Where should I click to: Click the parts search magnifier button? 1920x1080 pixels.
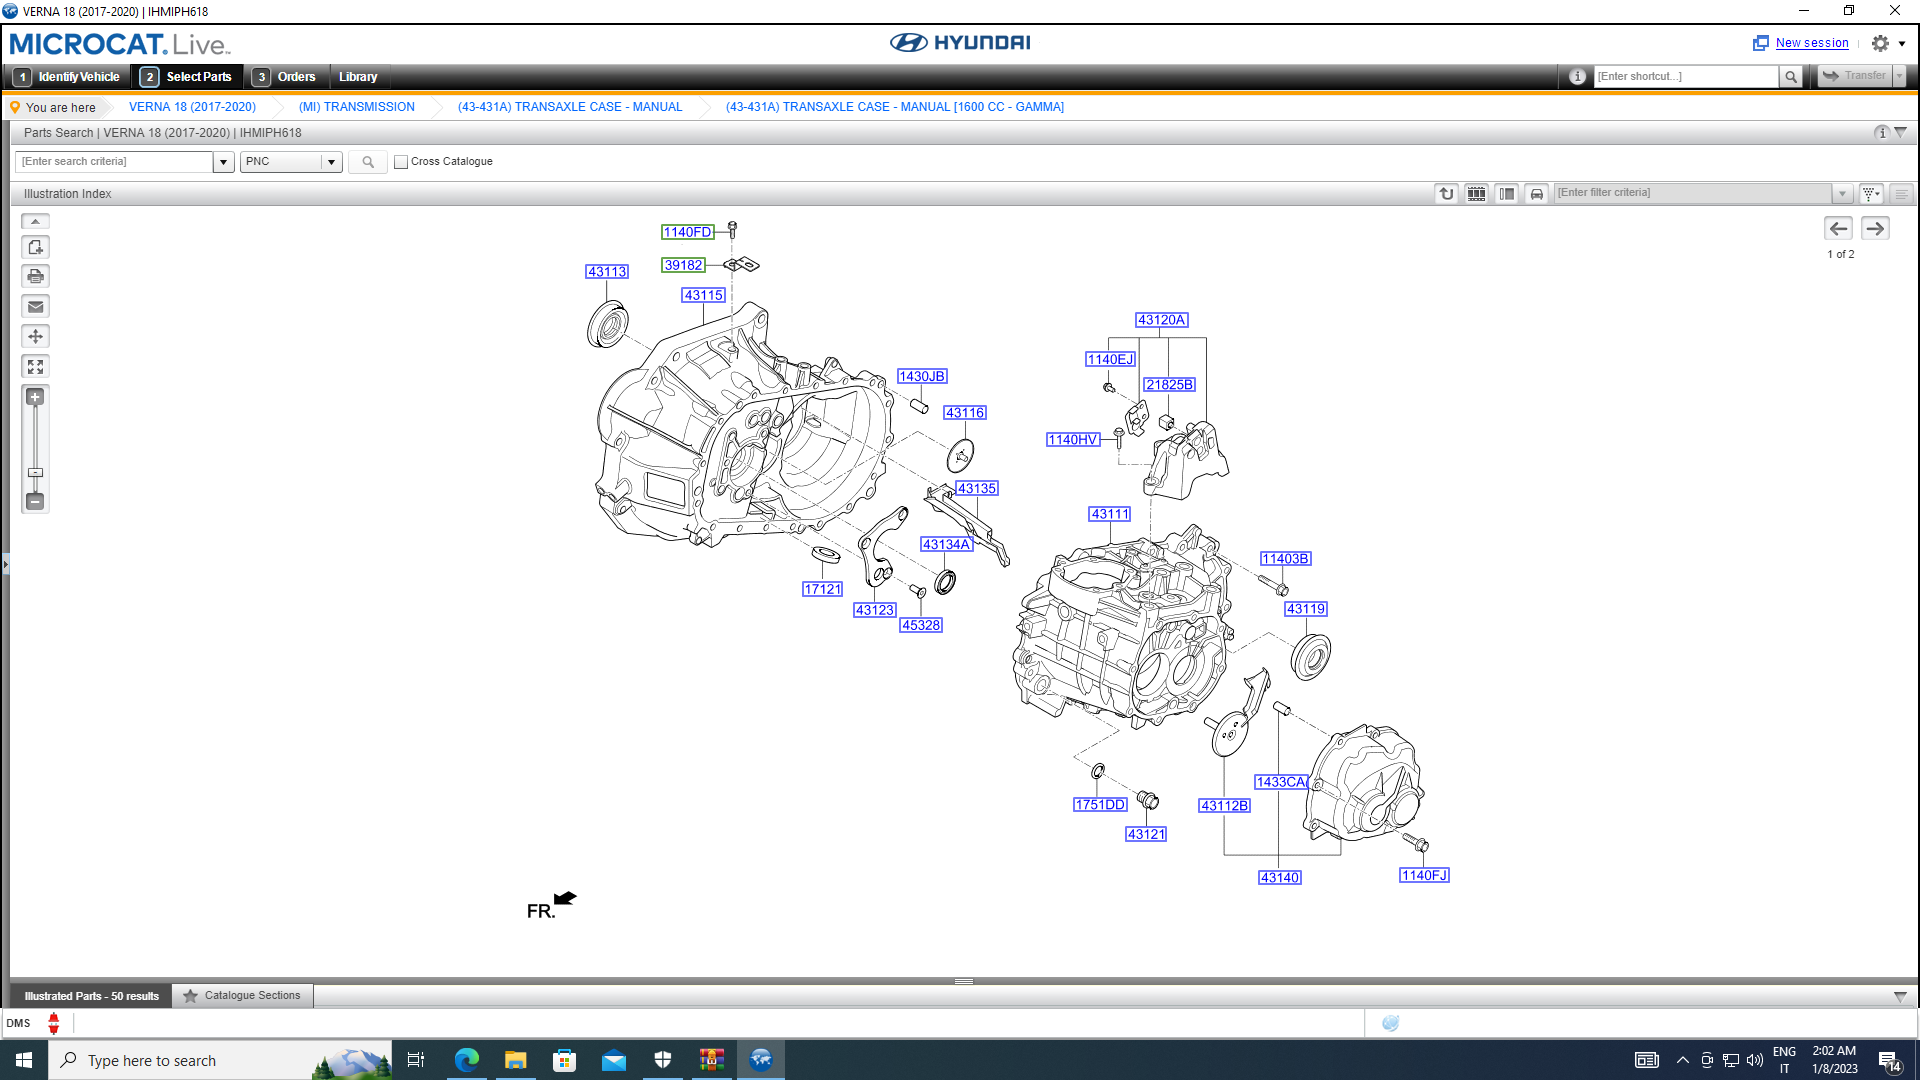click(367, 162)
